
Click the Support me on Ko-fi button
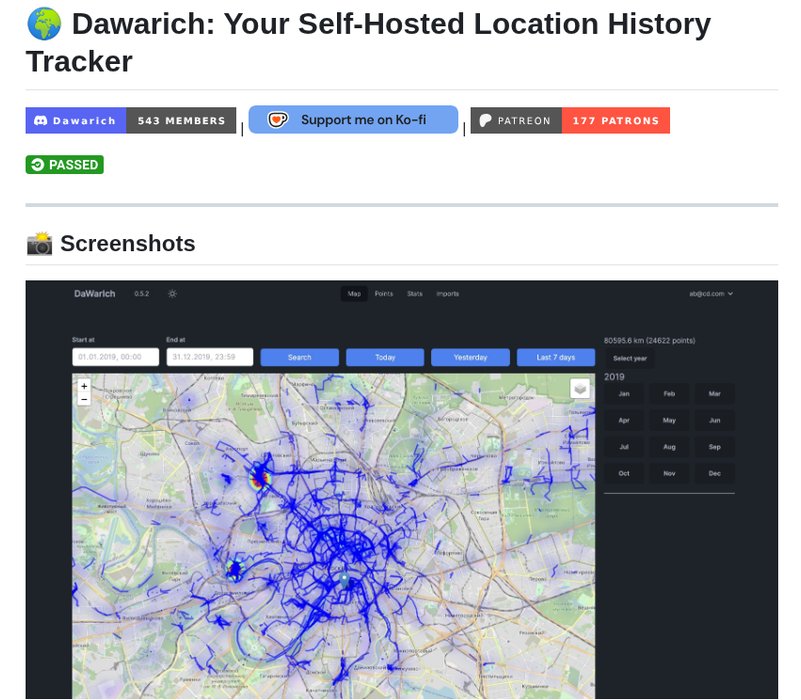coord(353,120)
